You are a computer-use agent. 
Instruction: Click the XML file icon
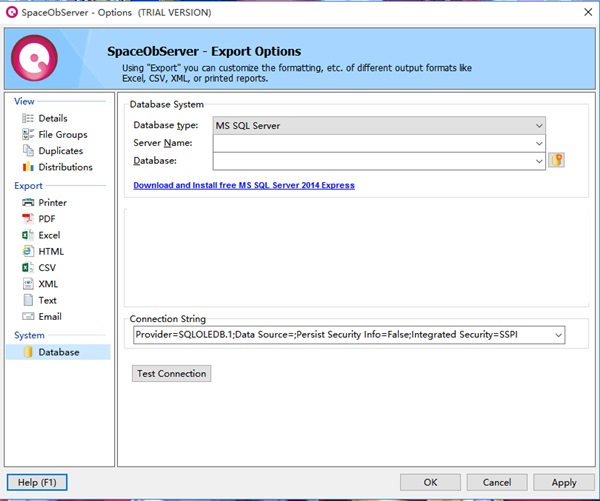pyautogui.click(x=28, y=284)
